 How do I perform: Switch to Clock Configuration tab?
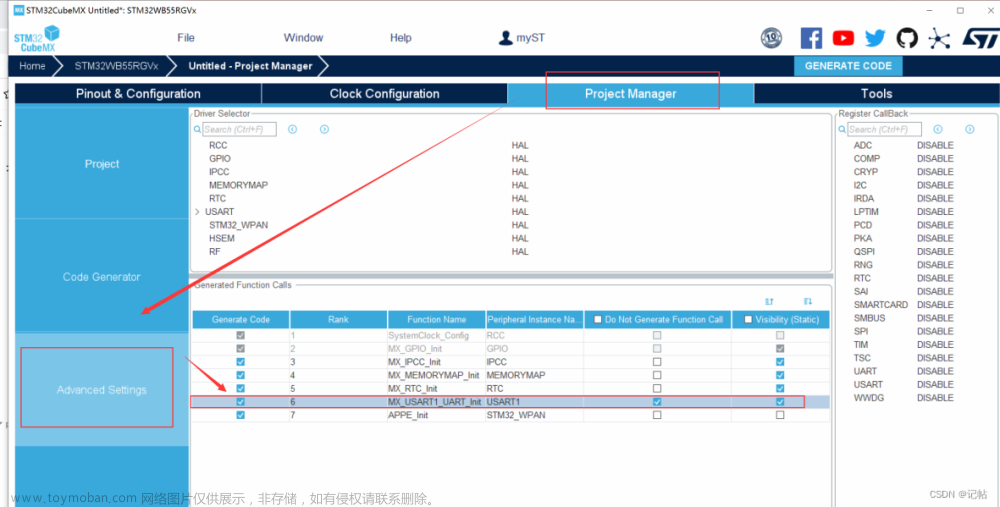[x=385, y=94]
